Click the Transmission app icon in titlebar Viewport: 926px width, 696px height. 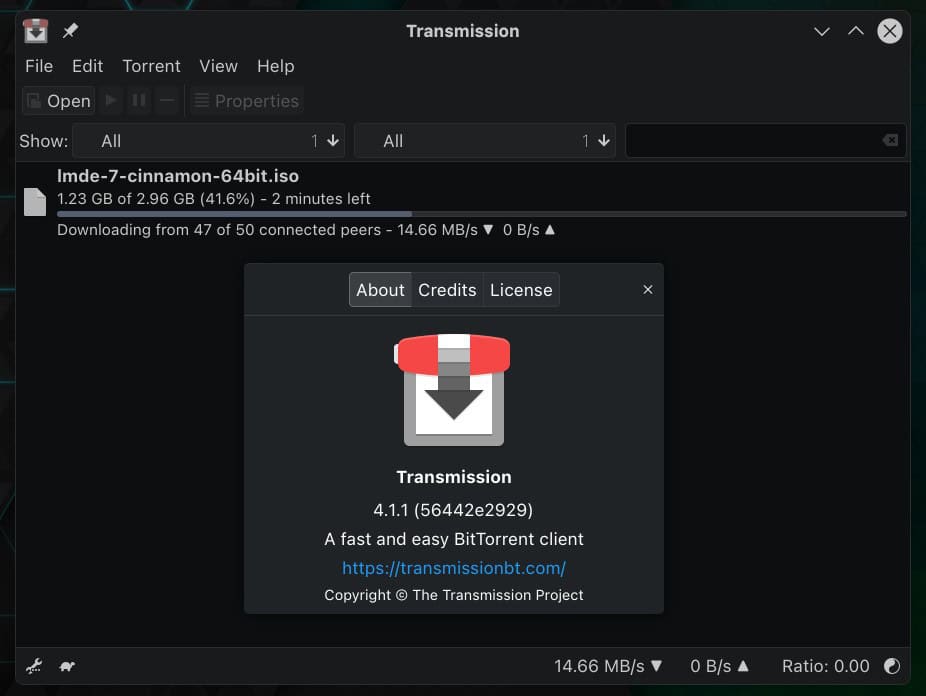[36, 30]
